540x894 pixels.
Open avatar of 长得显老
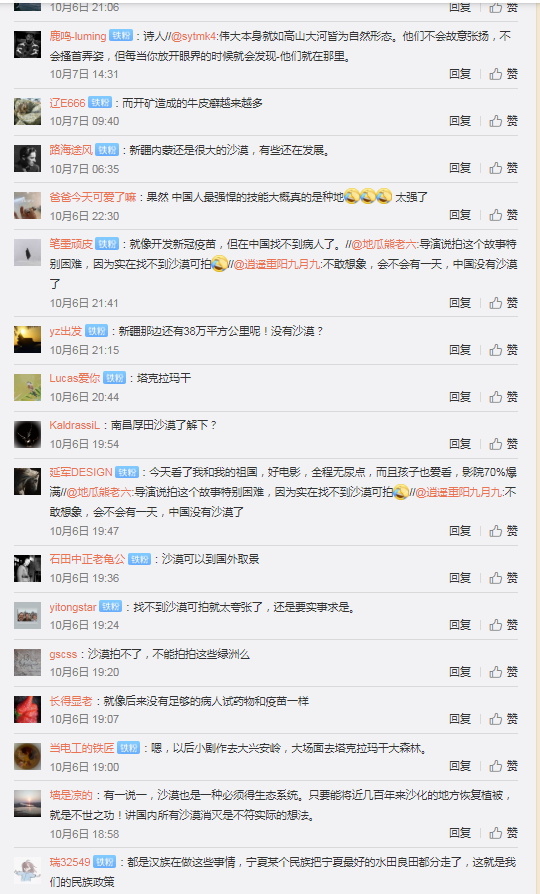point(27,709)
